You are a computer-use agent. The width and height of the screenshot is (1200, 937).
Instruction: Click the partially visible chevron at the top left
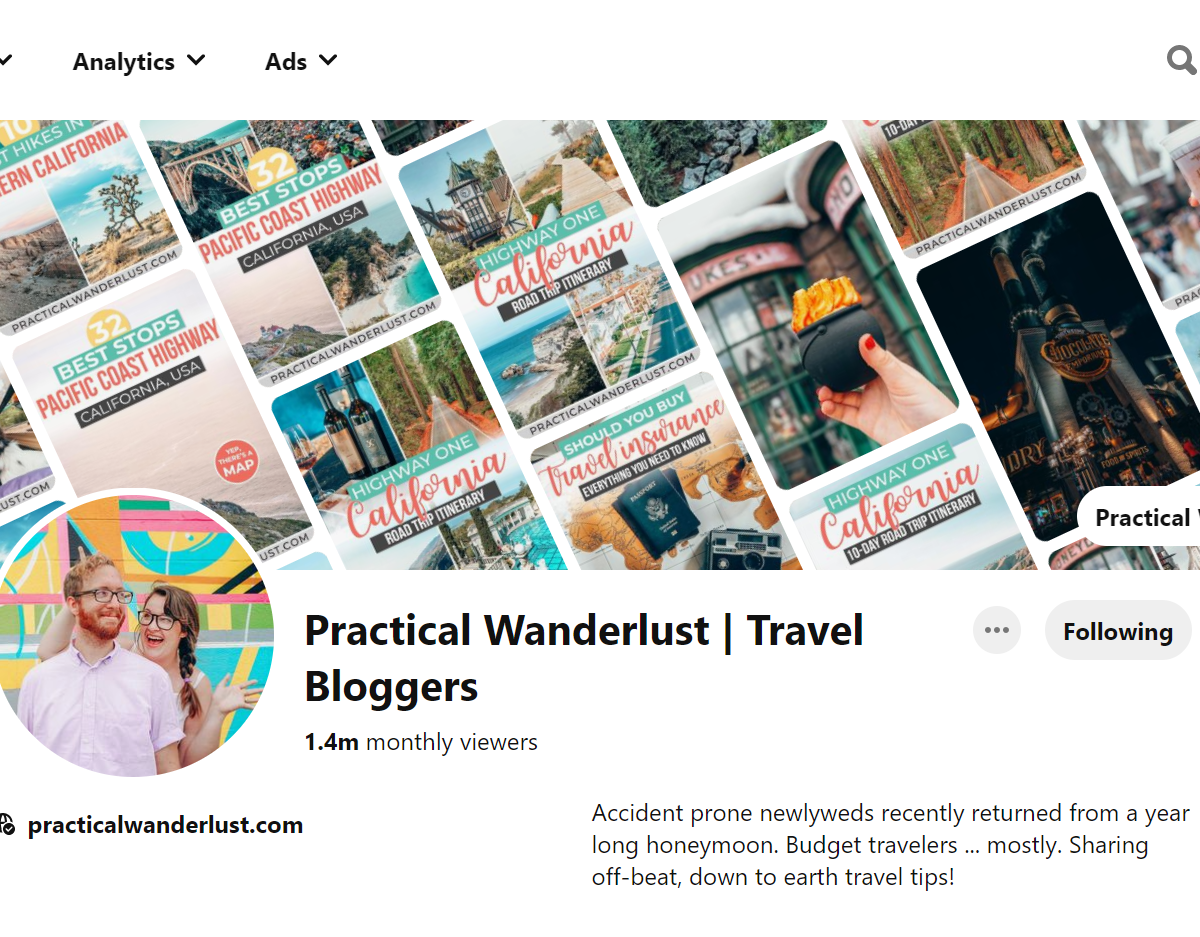[x=5, y=61]
